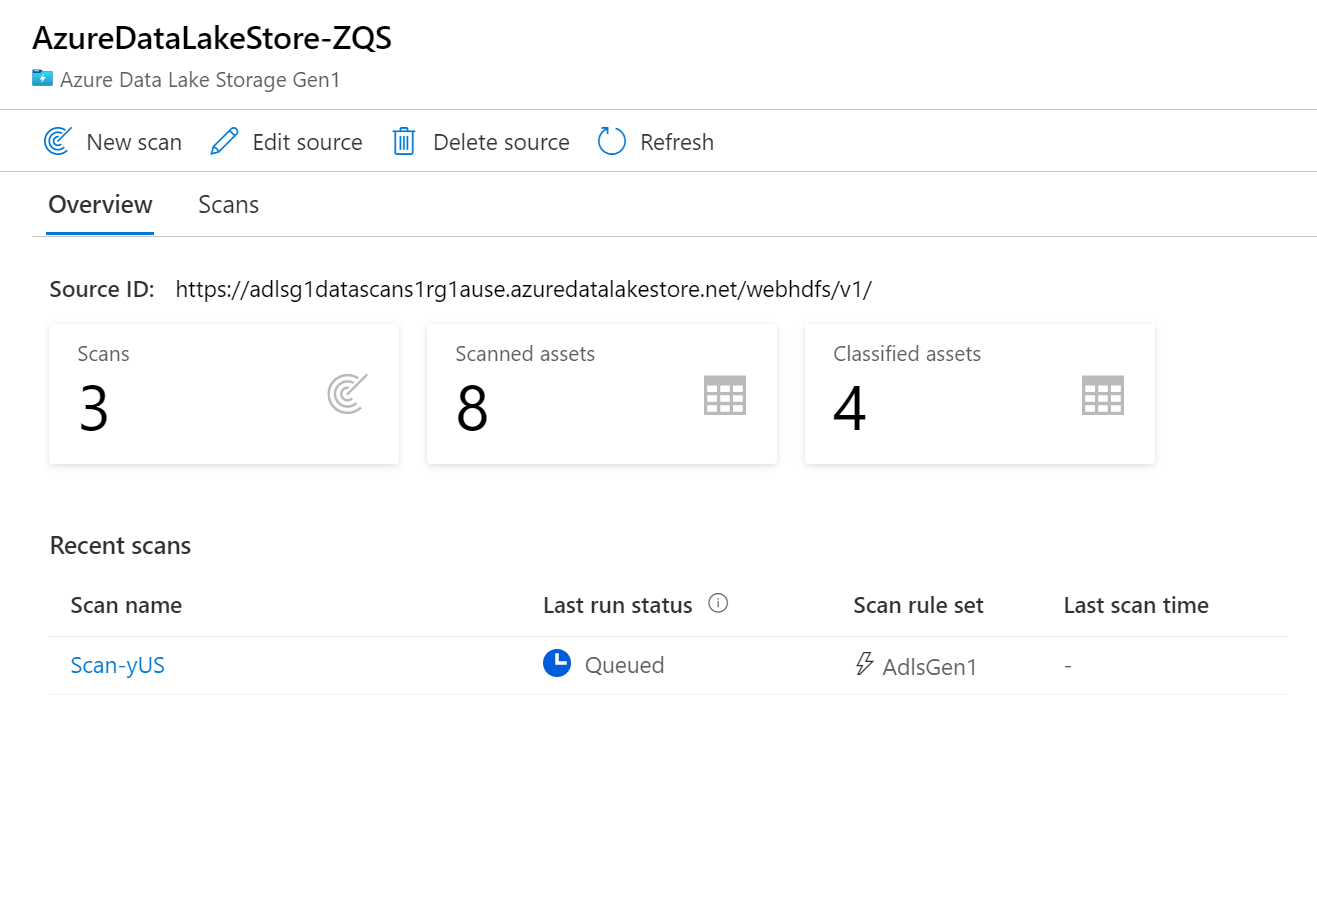Click the Last run status info icon
Viewport: 1317px width, 910px height.
pyautogui.click(x=718, y=603)
